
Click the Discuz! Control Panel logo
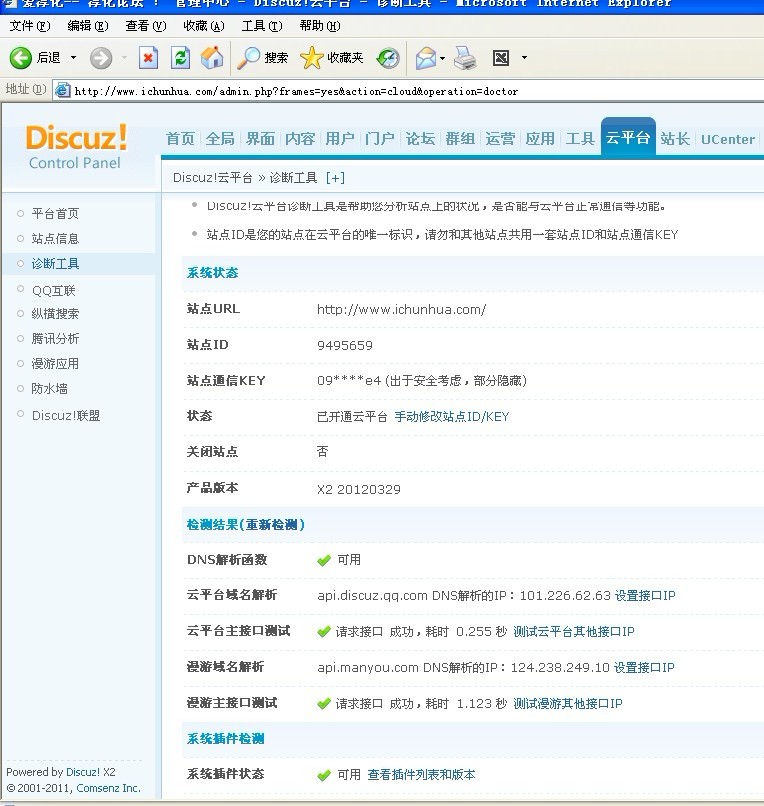[76, 146]
